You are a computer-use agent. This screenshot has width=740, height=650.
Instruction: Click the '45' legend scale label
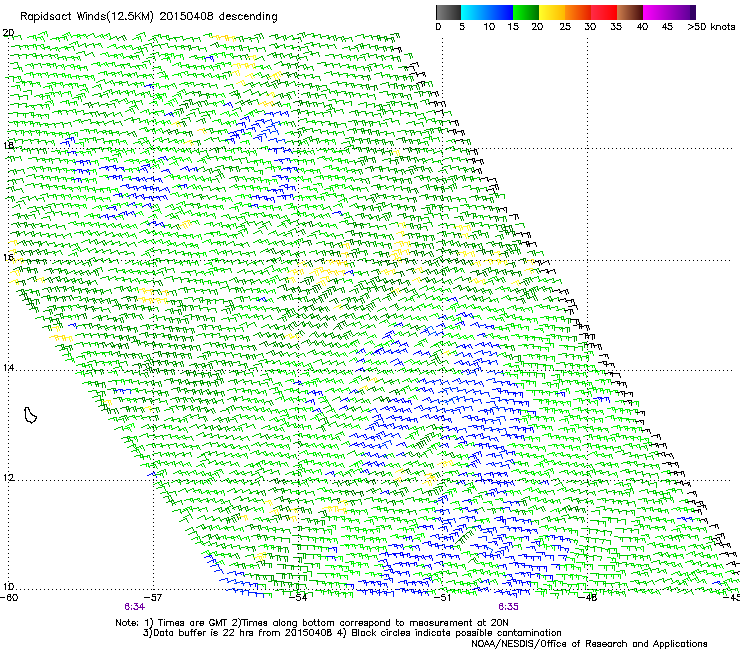click(x=667, y=26)
